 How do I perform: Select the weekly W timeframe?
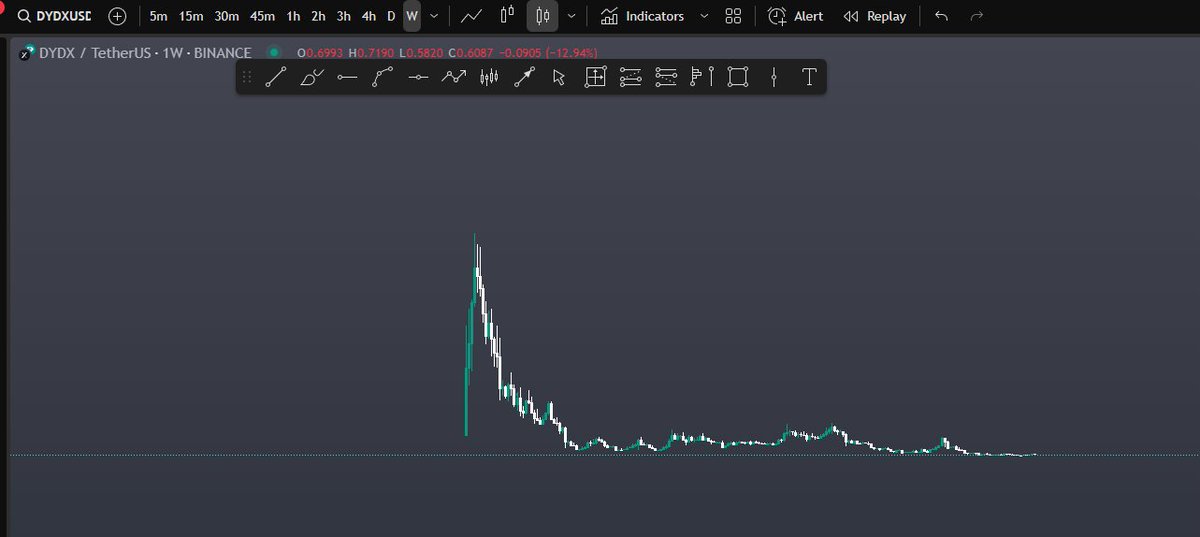412,16
